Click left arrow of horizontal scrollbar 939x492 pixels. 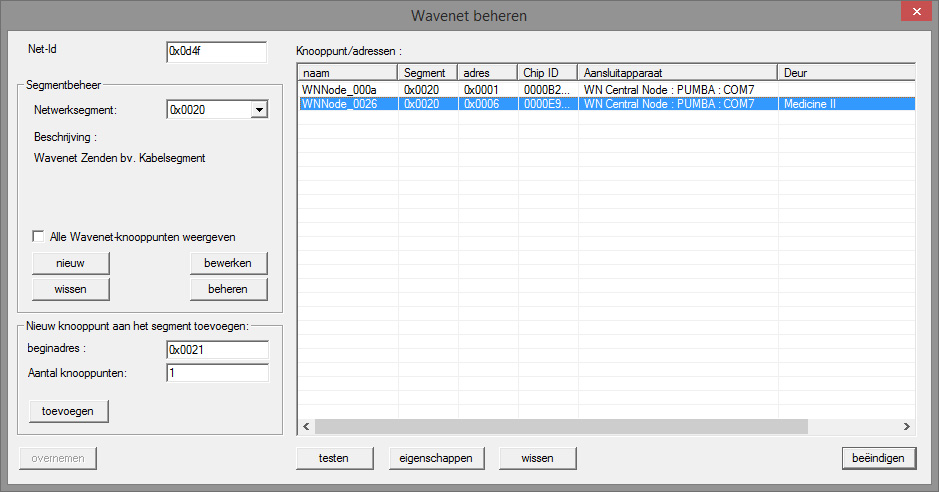[x=306, y=427]
